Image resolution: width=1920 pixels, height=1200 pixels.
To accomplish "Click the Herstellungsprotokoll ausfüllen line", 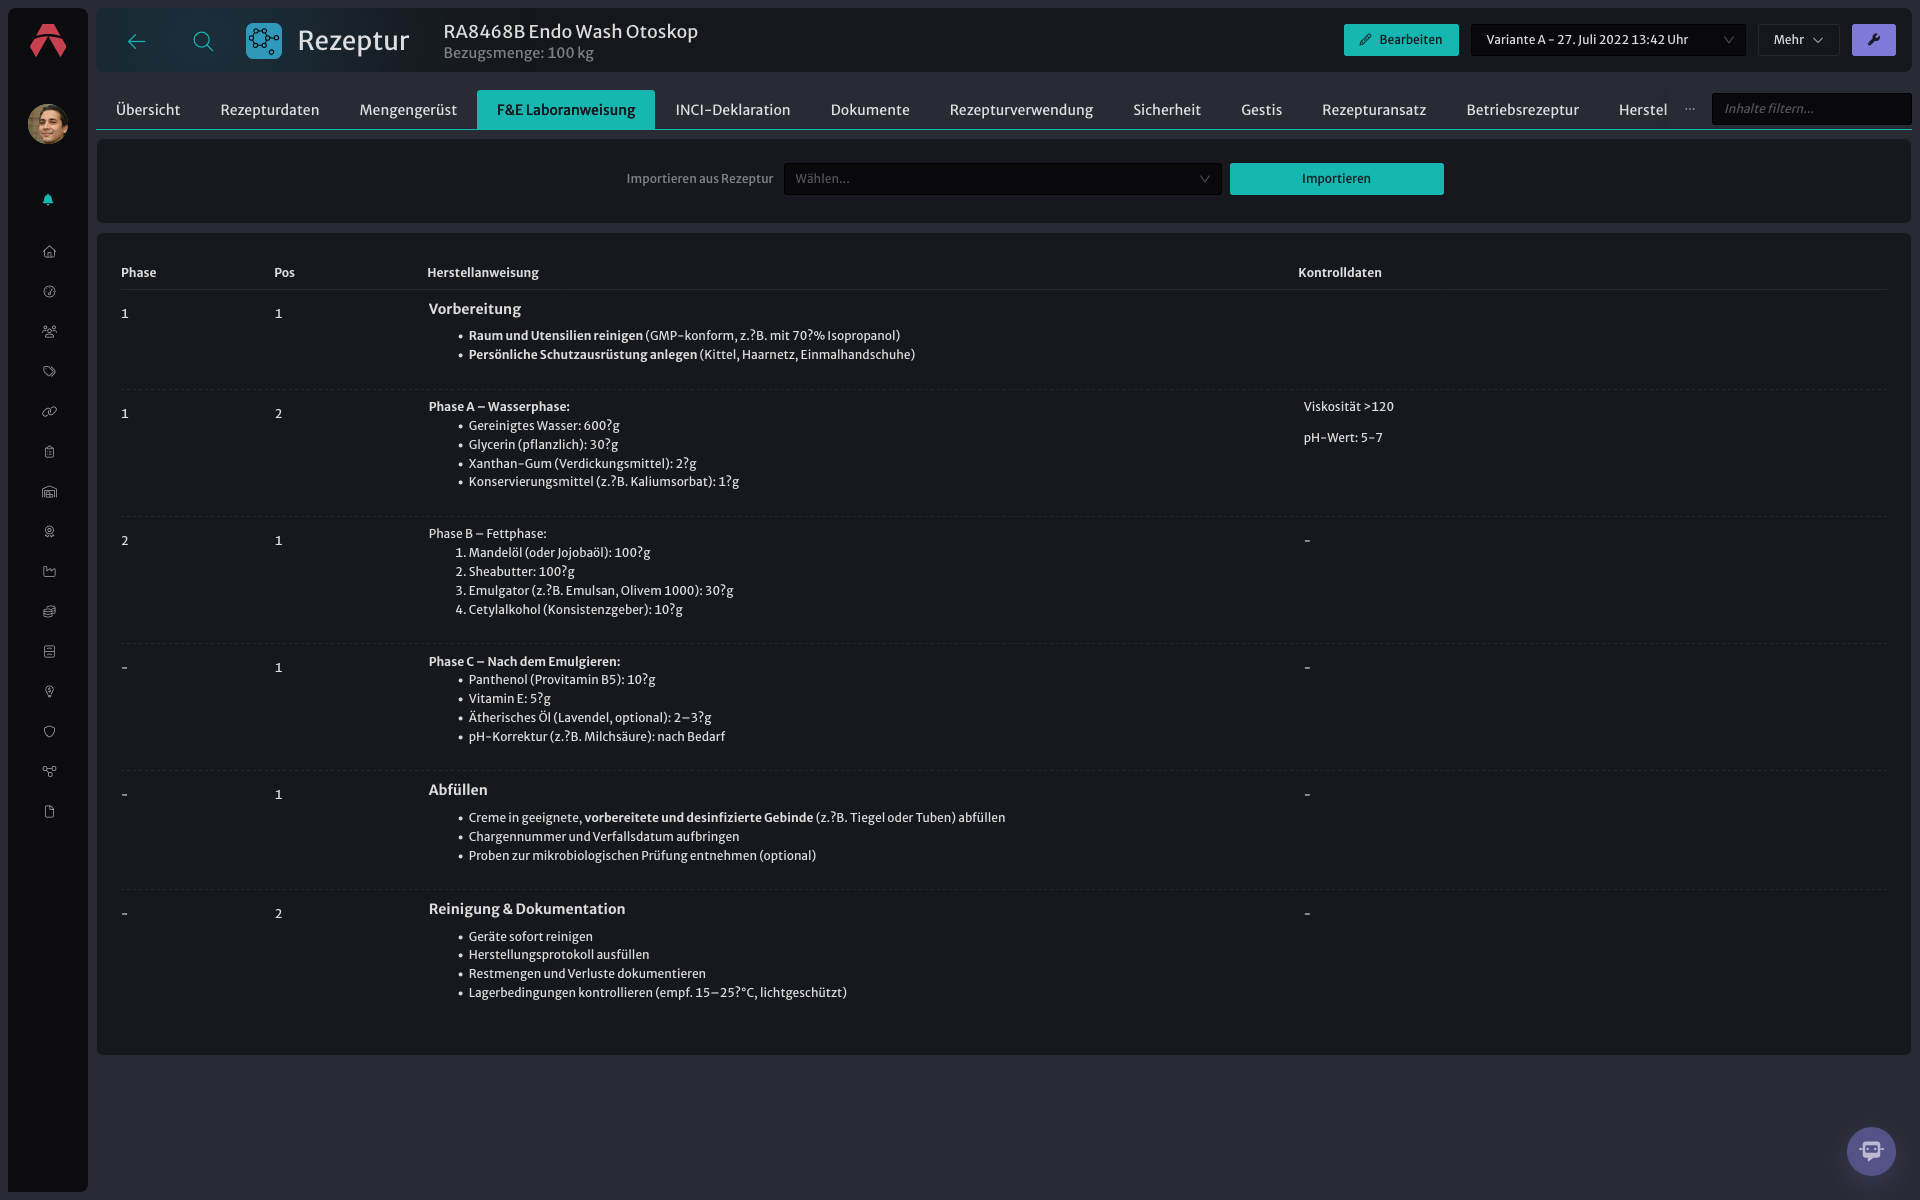I will point(559,955).
